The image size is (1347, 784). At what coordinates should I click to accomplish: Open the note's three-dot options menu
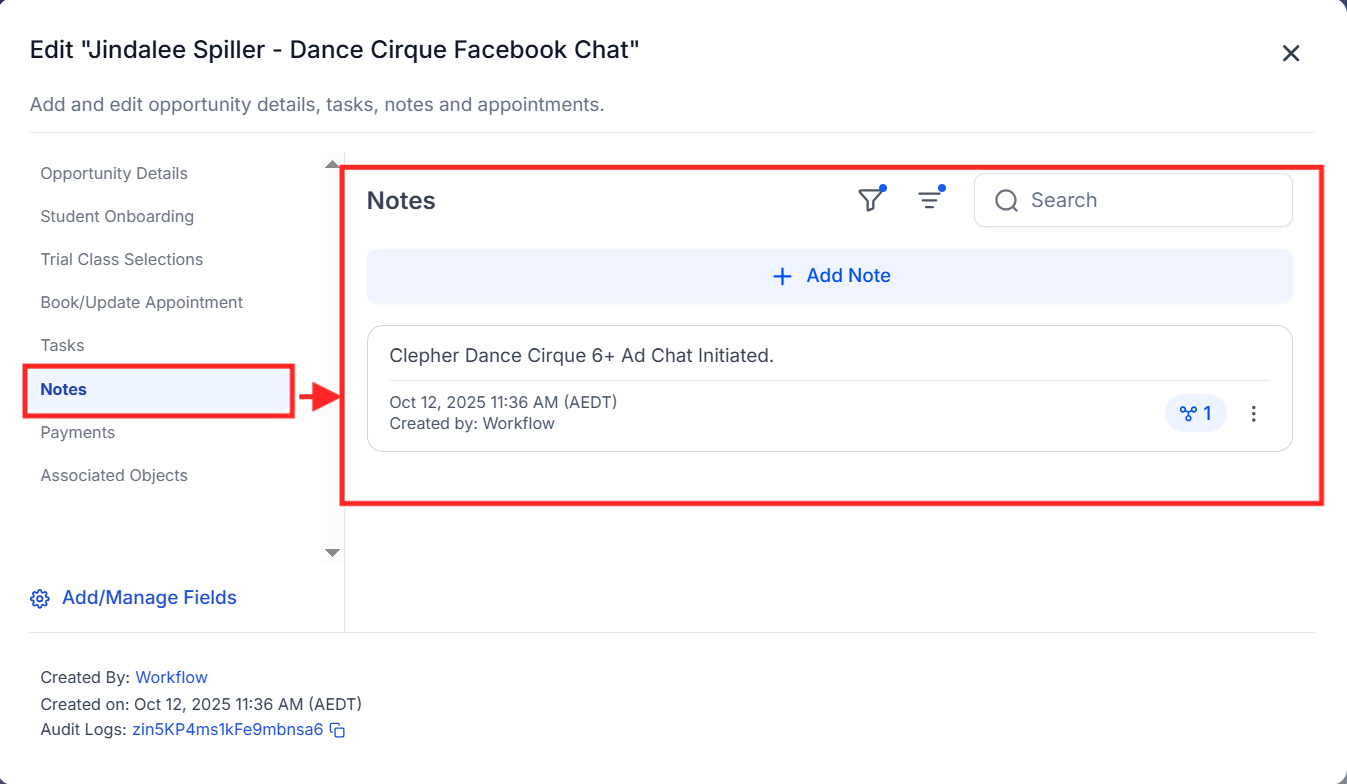point(1254,413)
